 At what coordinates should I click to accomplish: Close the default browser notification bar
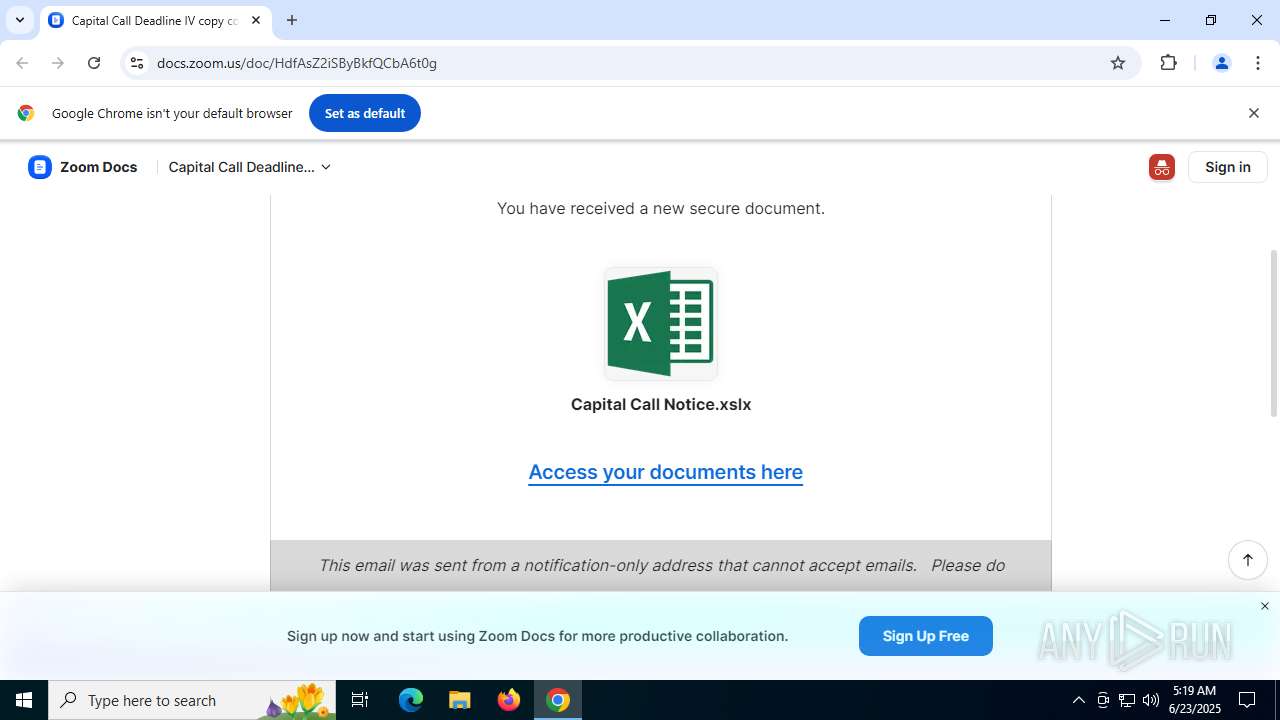point(1253,113)
